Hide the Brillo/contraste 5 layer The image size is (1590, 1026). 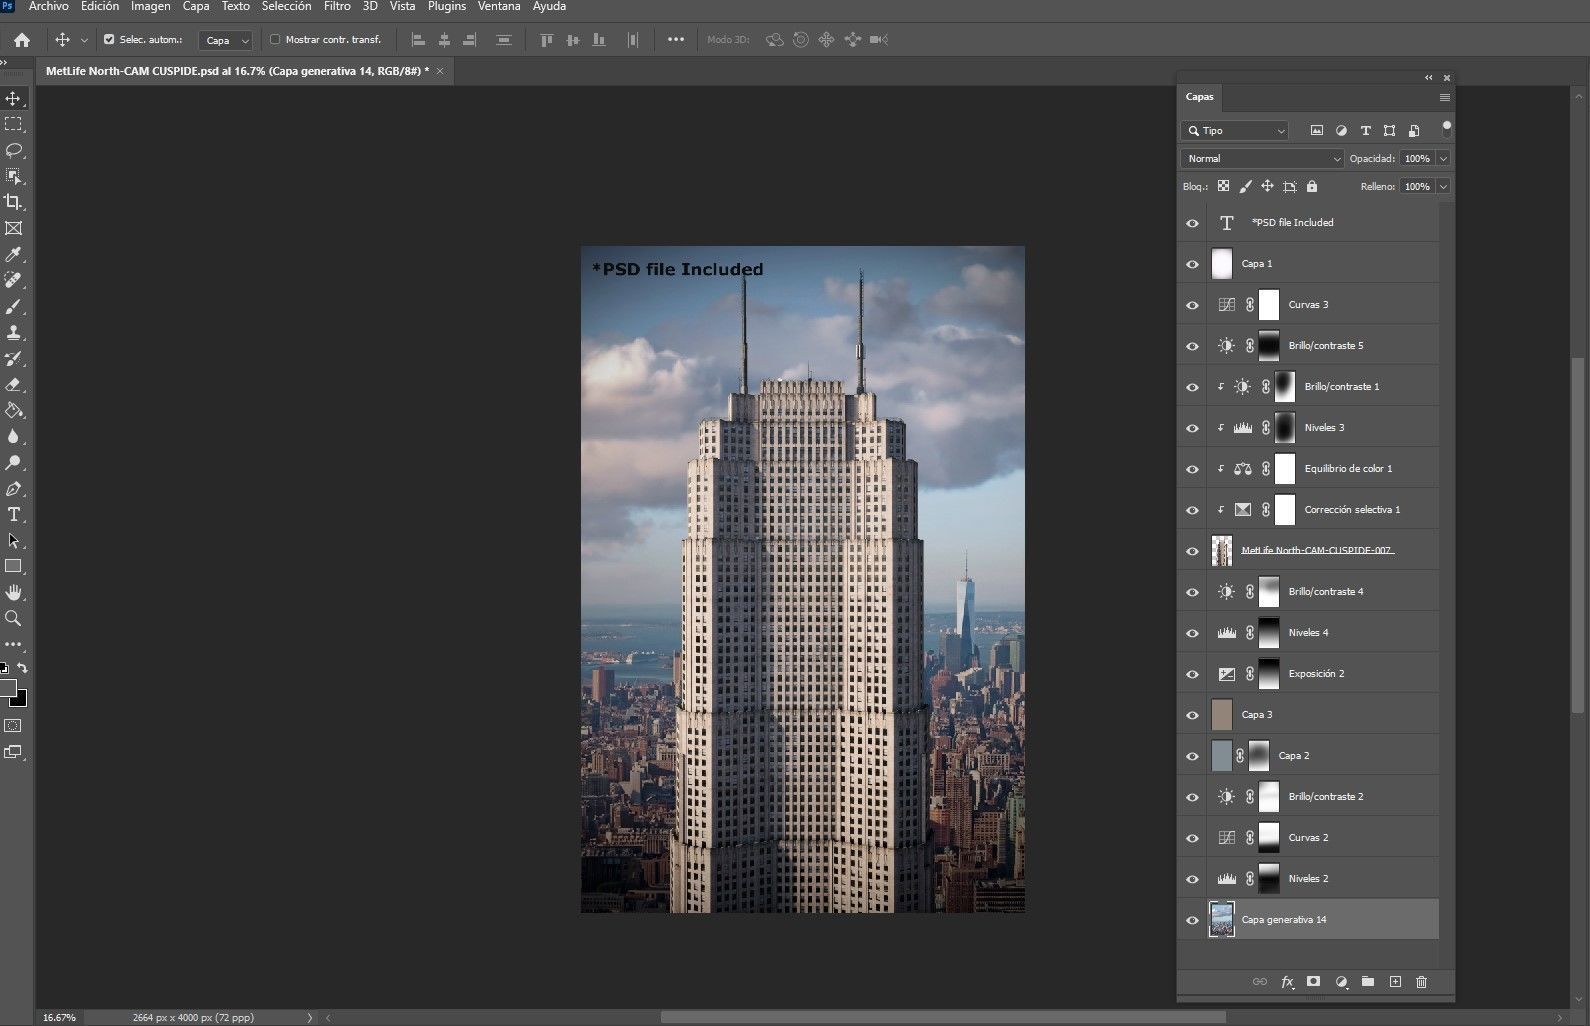[x=1192, y=346]
